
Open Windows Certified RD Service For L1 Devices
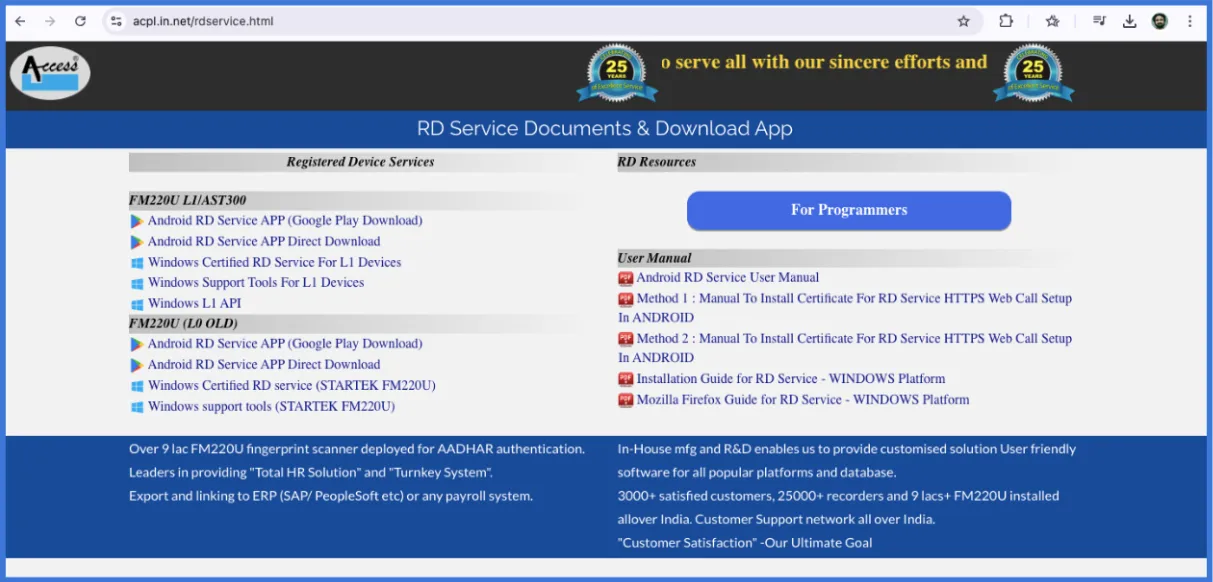[x=274, y=263]
